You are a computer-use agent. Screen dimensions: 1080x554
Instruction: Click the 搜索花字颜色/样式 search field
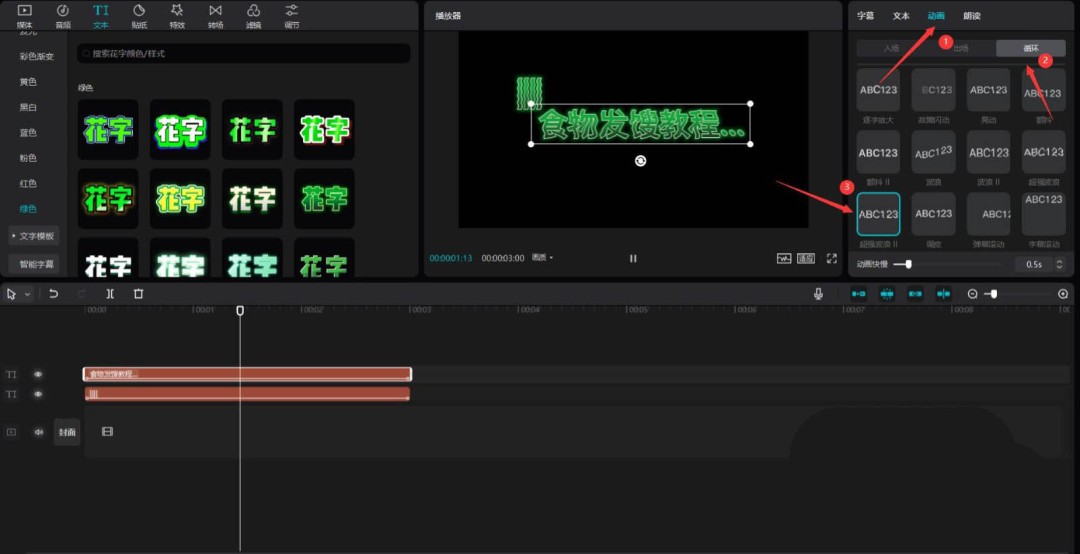(x=245, y=53)
